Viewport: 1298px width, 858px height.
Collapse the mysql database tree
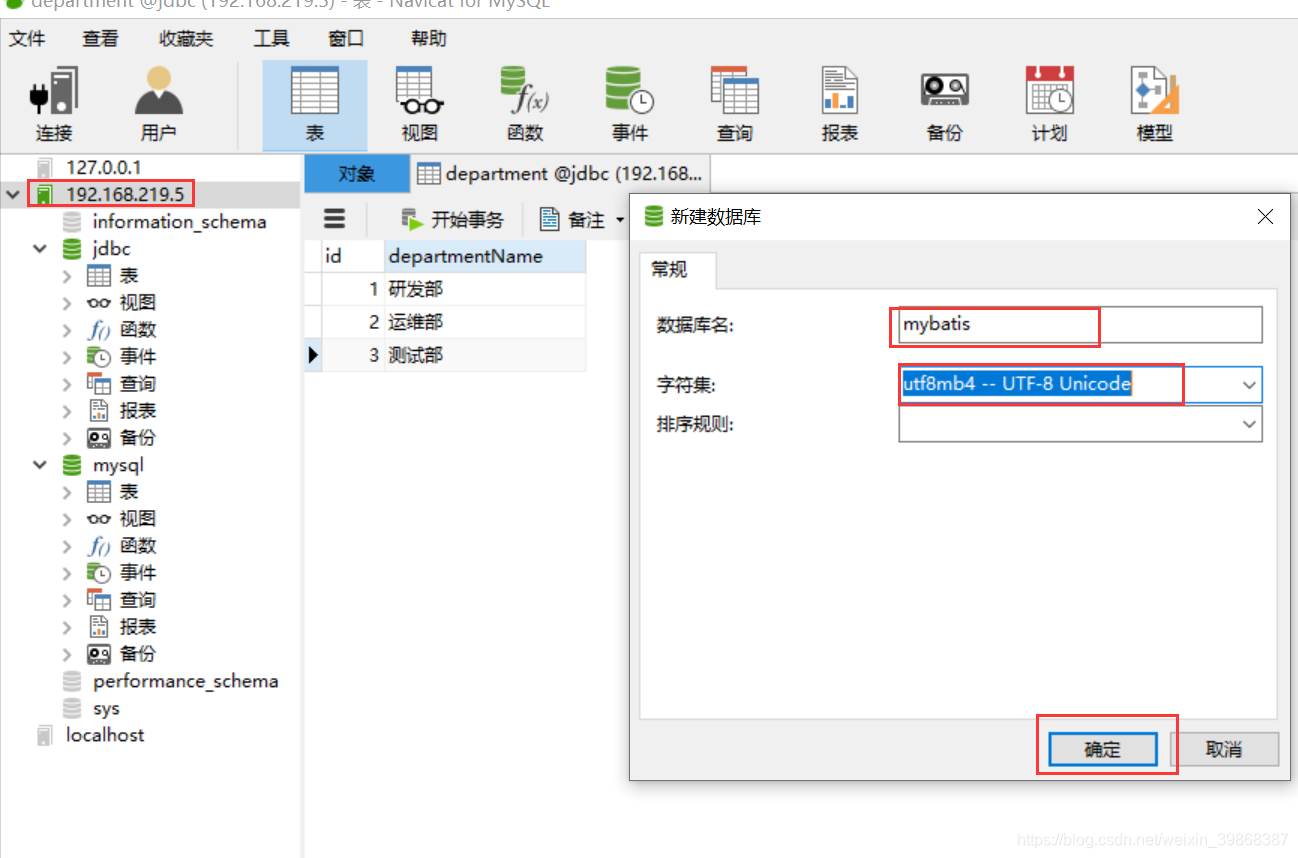(40, 464)
